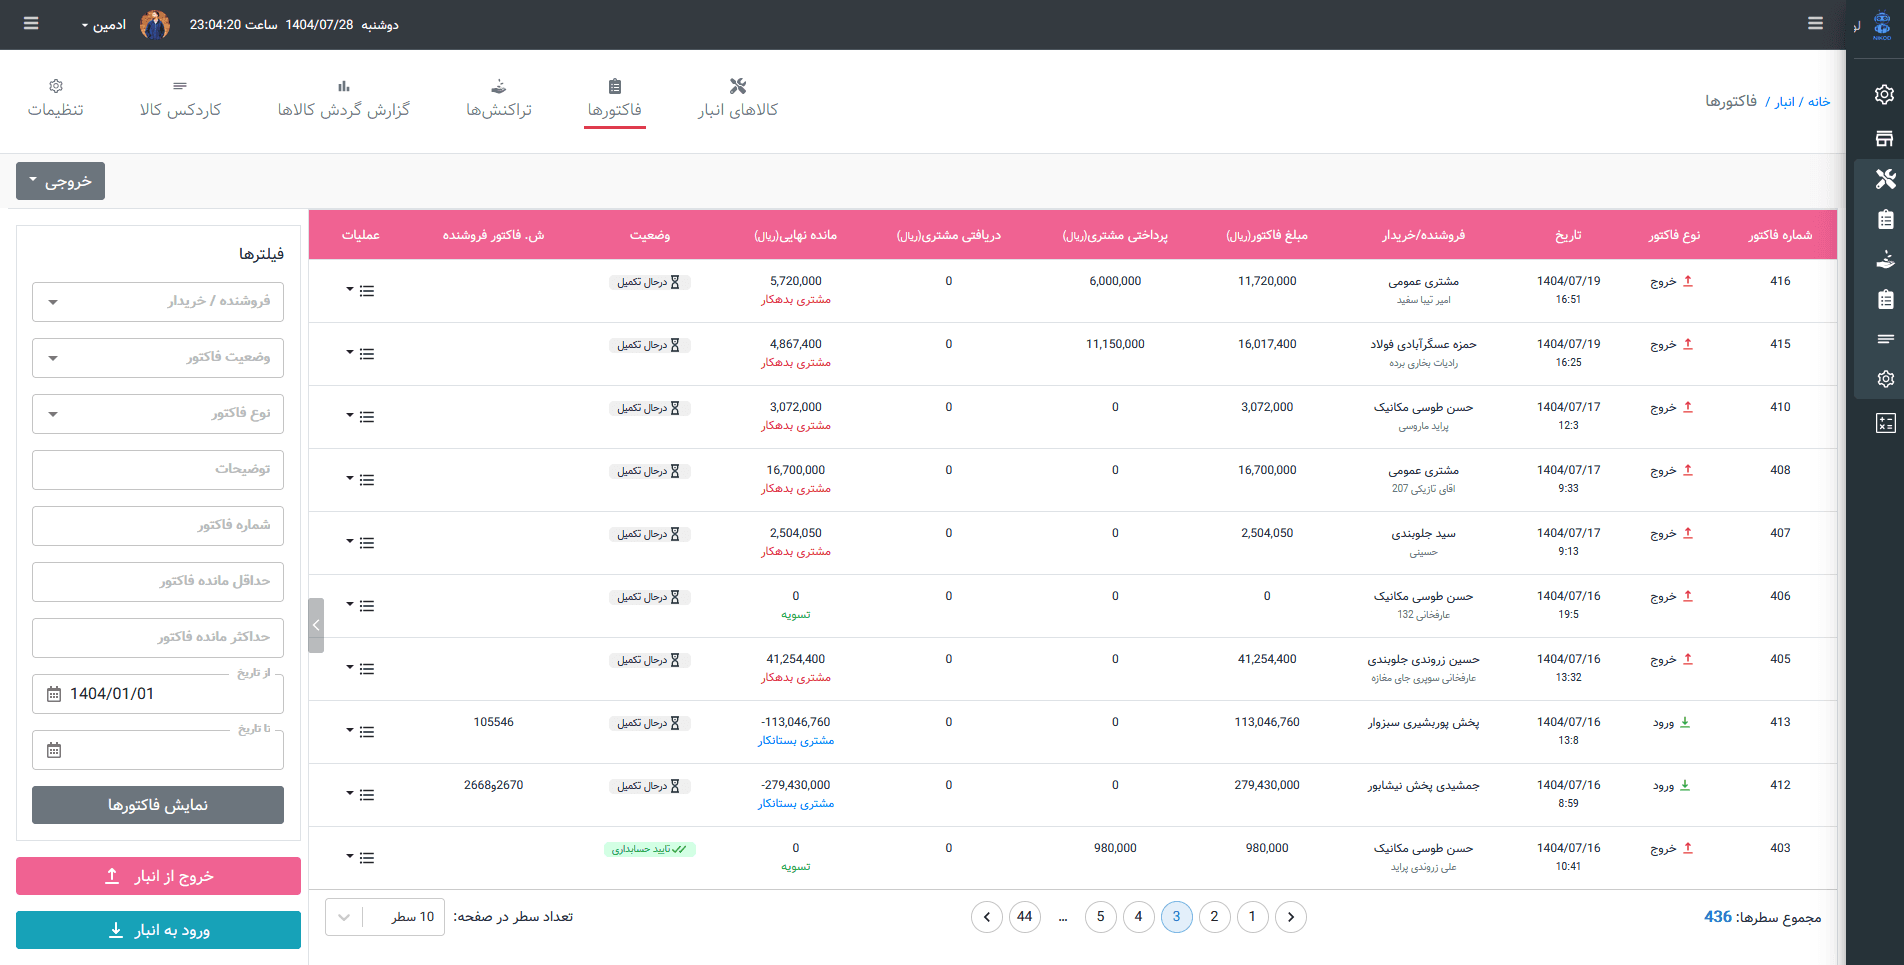The height and width of the screenshot is (965, 1904).
Task: Collapse the filters panel with side handle
Action: point(316,625)
